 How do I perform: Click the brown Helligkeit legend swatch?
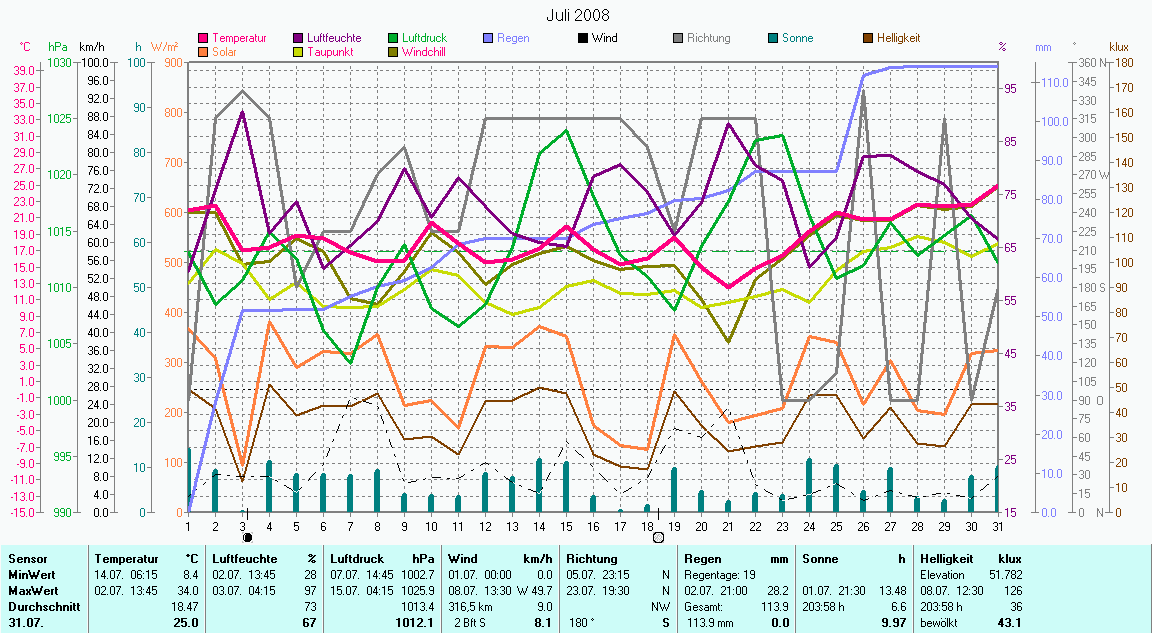867,38
